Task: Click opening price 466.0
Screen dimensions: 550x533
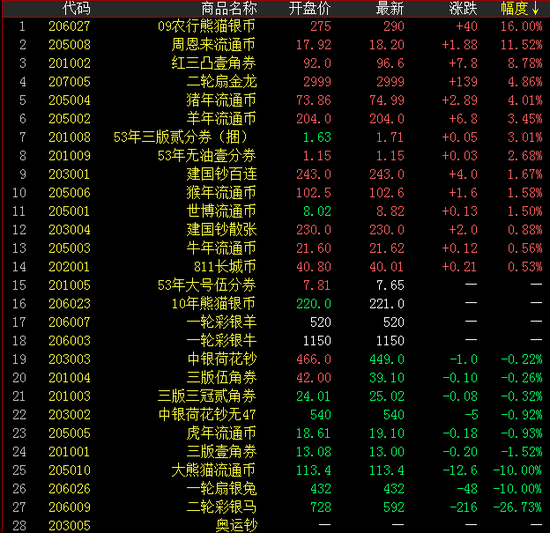Action: (x=314, y=359)
